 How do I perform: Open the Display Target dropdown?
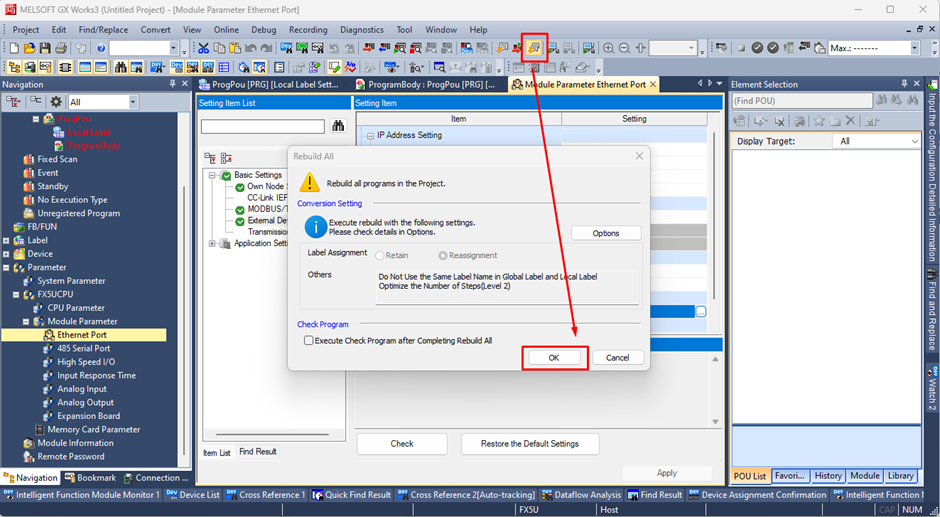tap(914, 142)
